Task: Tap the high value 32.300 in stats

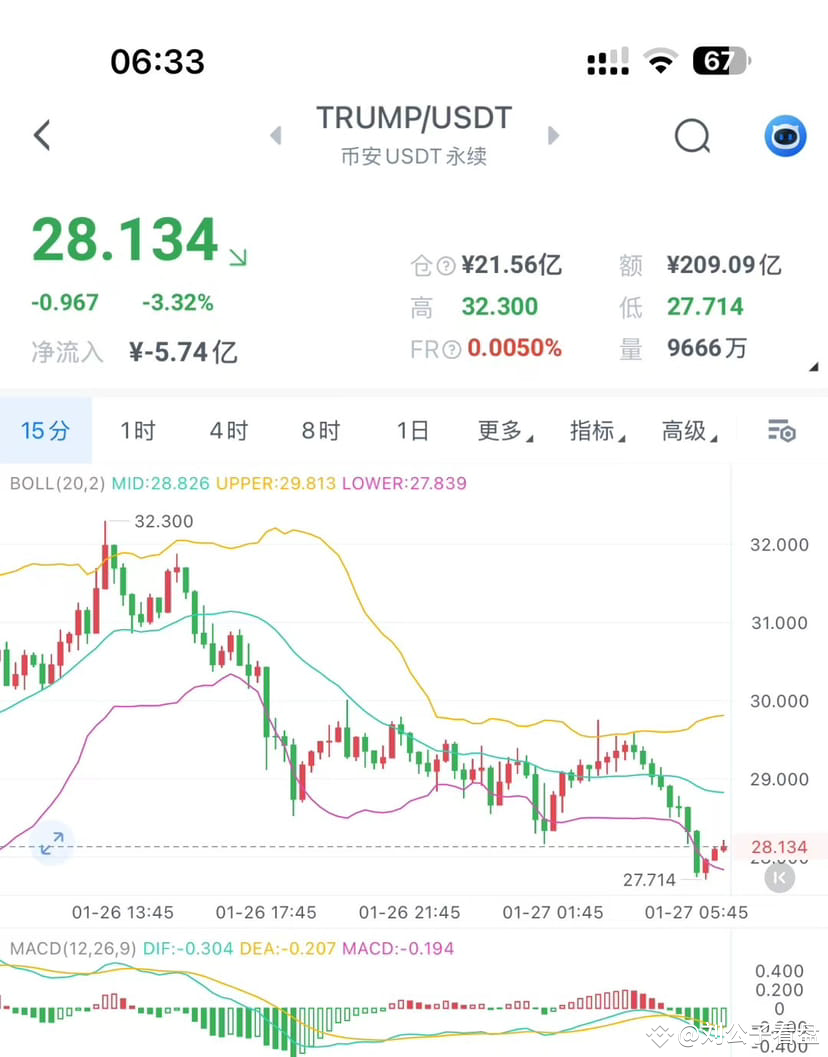Action: click(500, 307)
